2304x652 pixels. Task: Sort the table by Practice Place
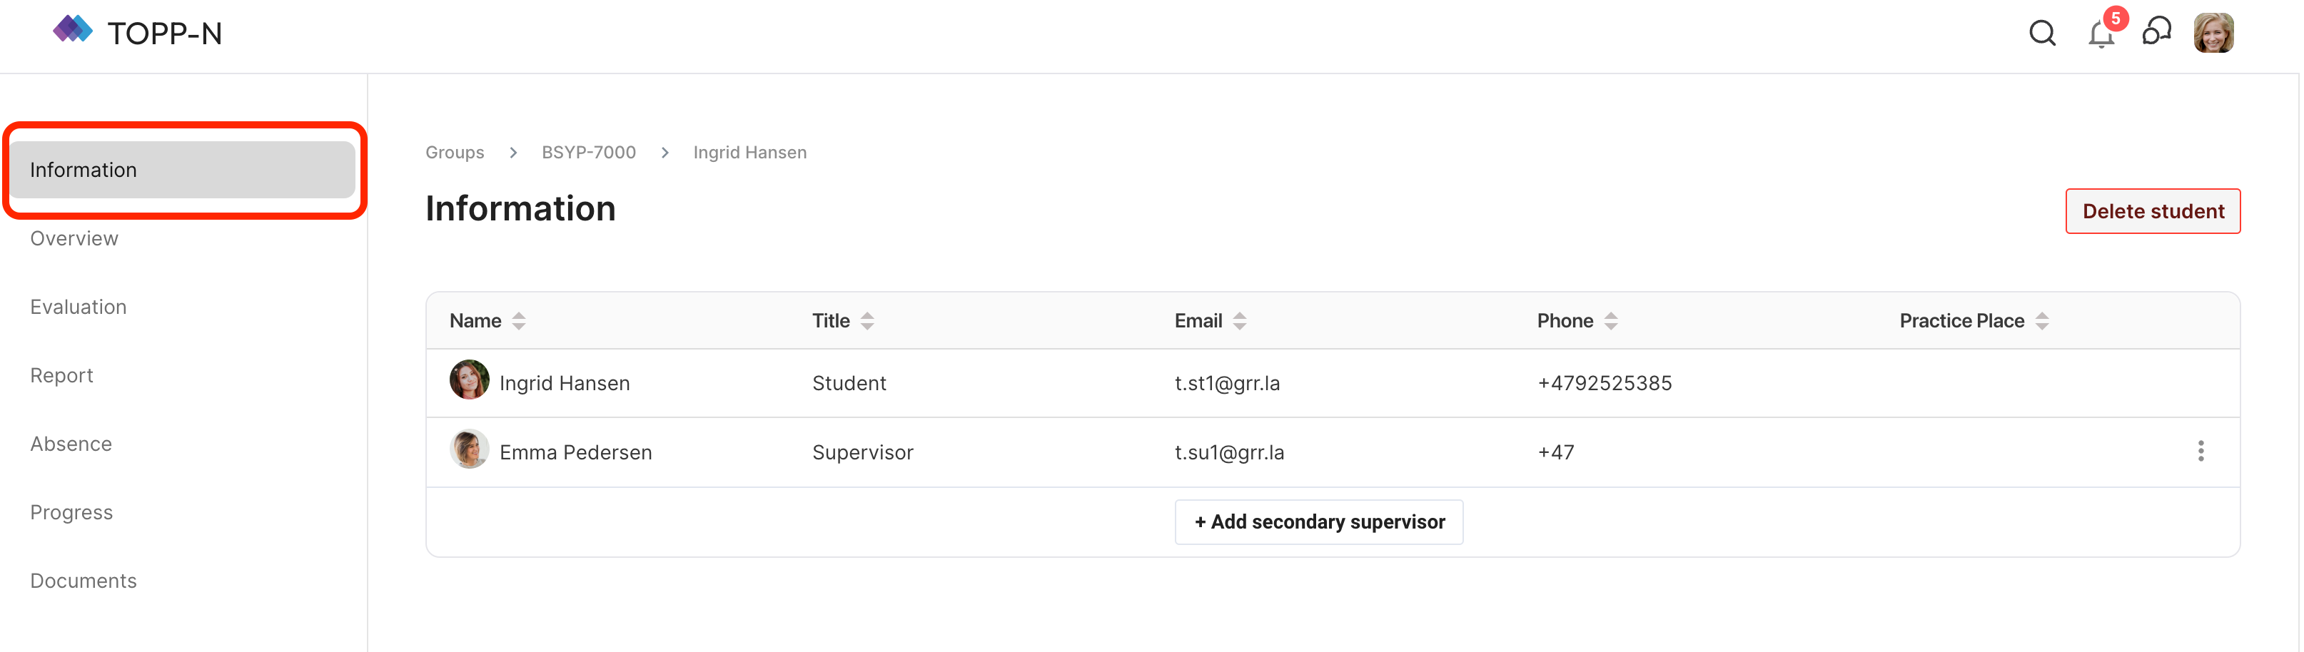click(x=2042, y=321)
